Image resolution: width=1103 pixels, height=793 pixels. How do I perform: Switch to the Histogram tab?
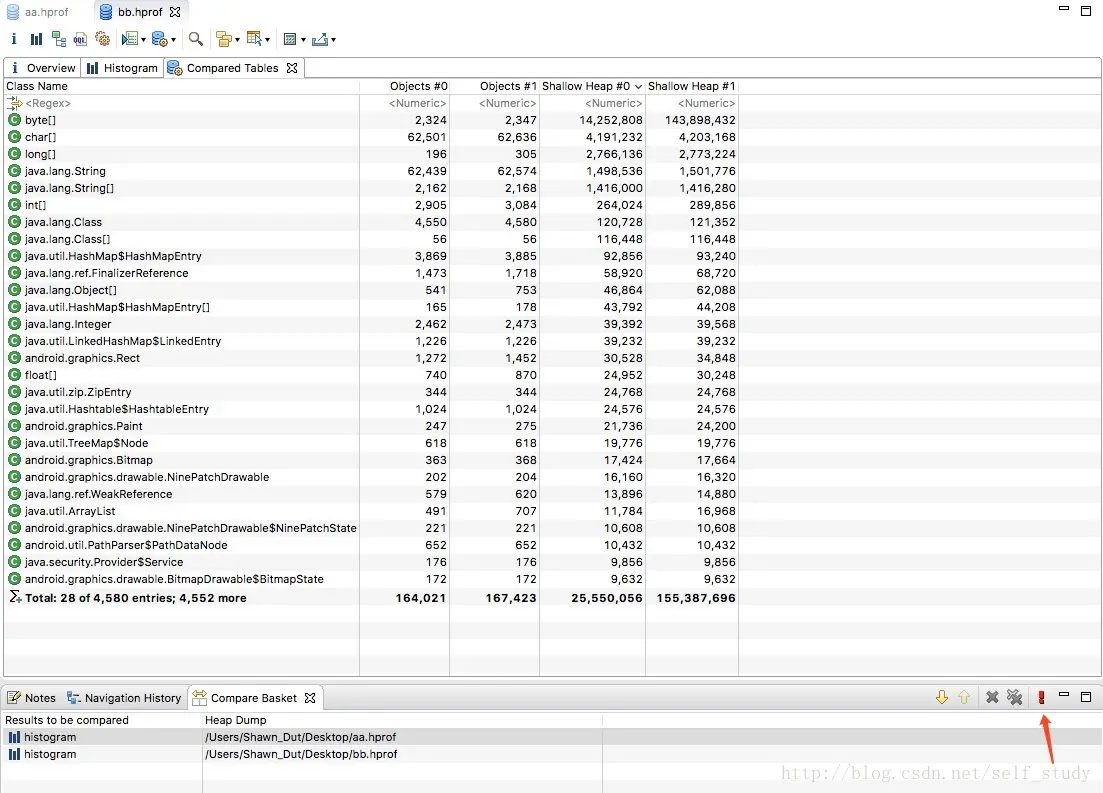(x=122, y=68)
